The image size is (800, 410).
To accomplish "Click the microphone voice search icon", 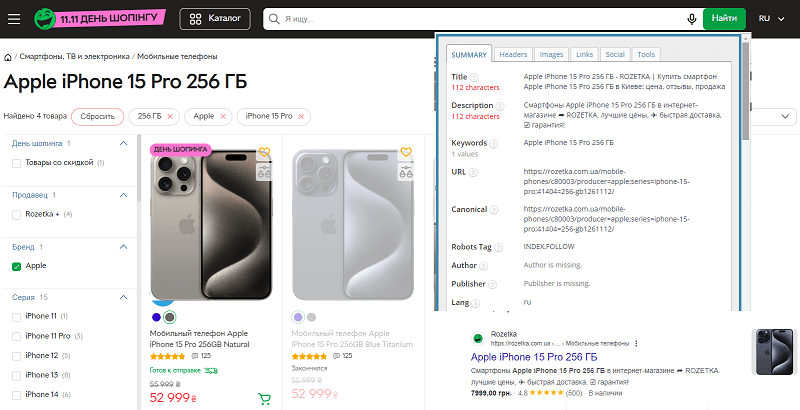I will pyautogui.click(x=691, y=19).
